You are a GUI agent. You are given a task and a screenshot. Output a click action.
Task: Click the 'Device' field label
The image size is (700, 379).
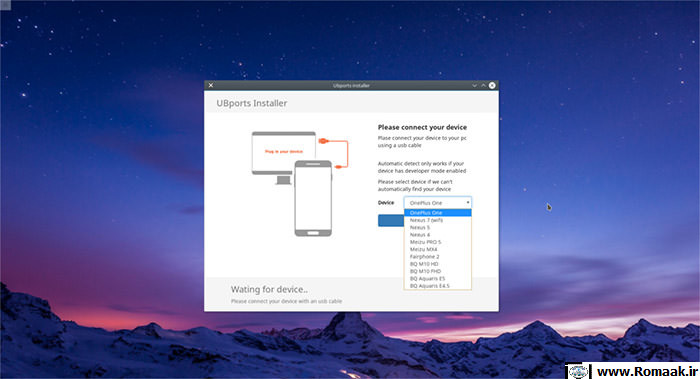386,203
